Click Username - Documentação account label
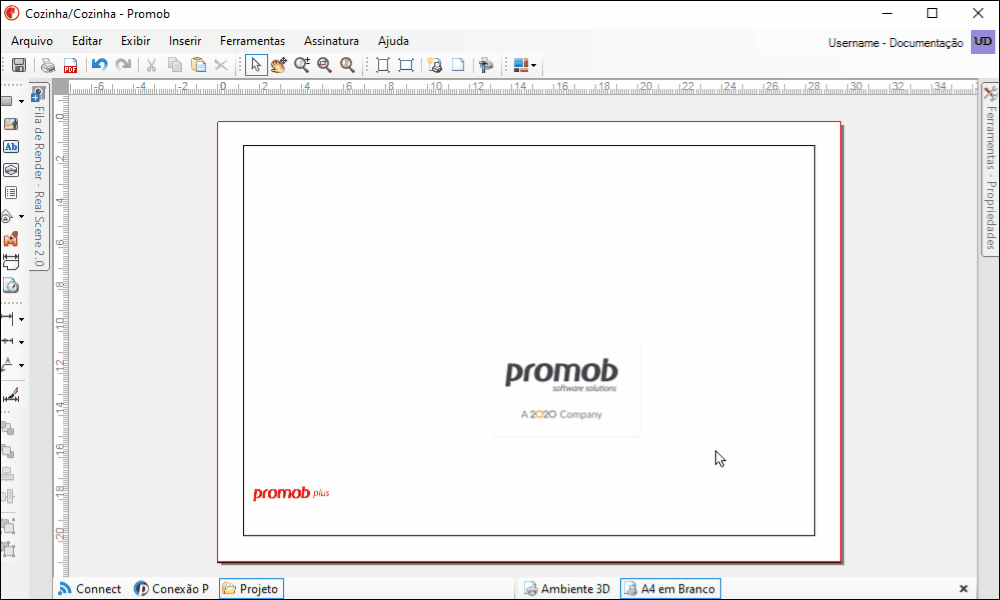The image size is (1000, 600). point(895,43)
